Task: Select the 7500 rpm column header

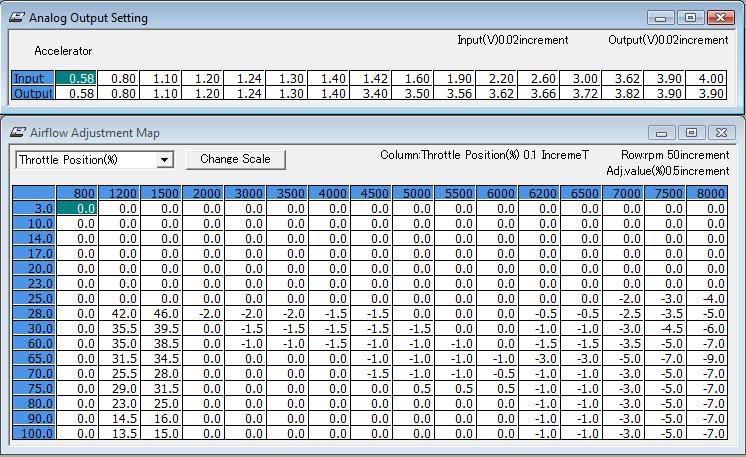Action: (x=665, y=193)
